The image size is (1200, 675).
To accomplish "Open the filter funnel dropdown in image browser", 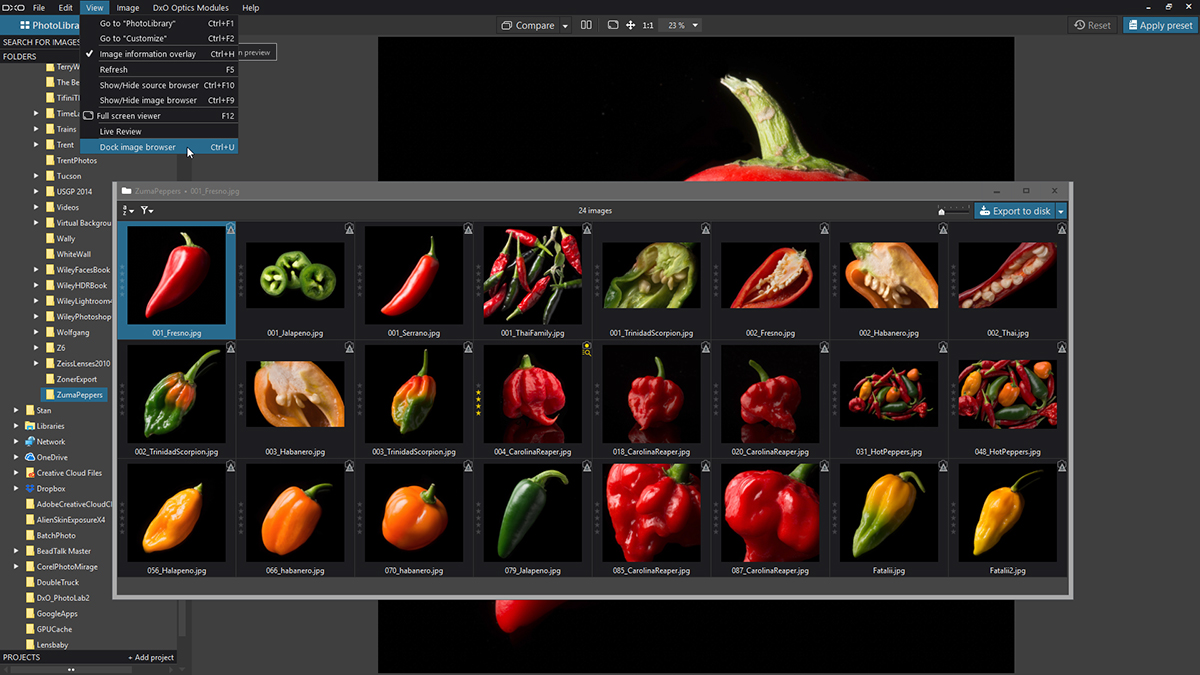I will [147, 211].
